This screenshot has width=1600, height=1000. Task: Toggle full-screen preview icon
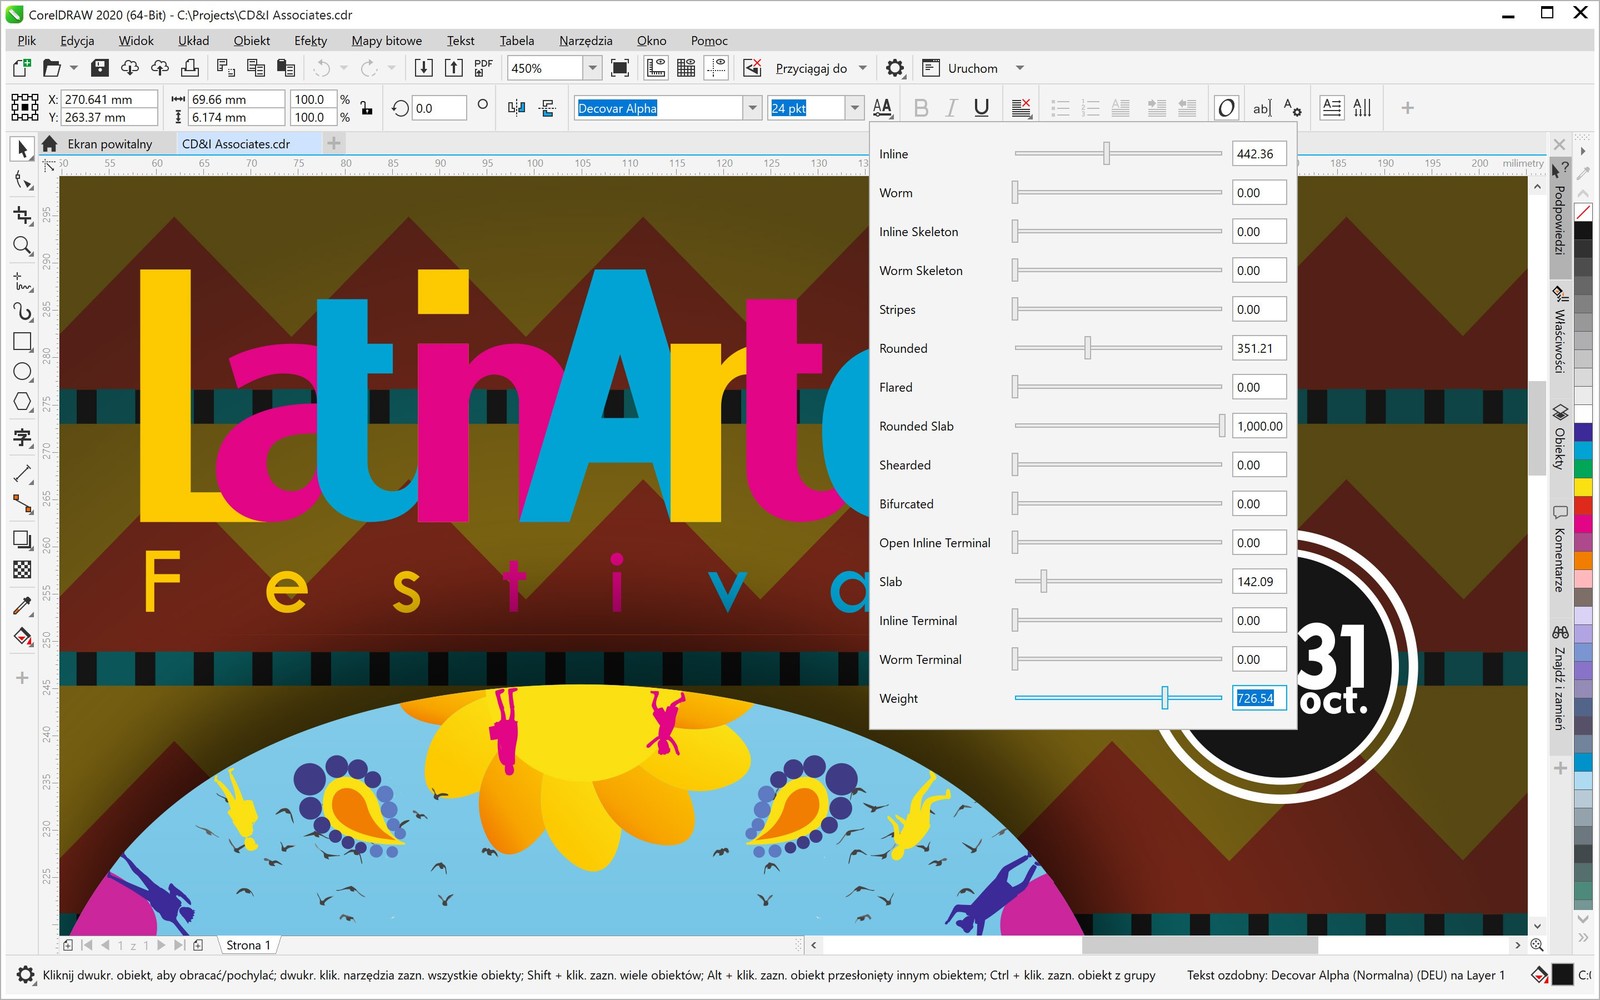pos(620,68)
